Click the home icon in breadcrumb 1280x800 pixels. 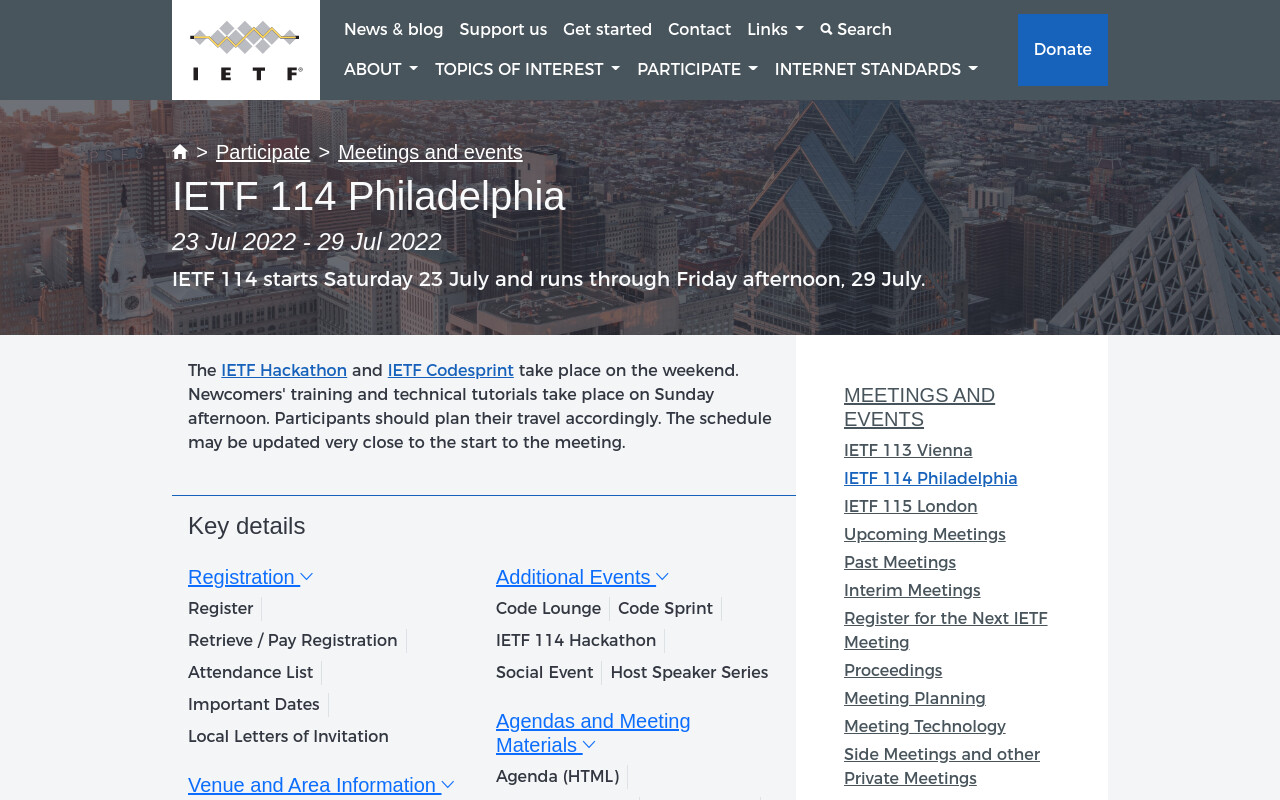(180, 152)
